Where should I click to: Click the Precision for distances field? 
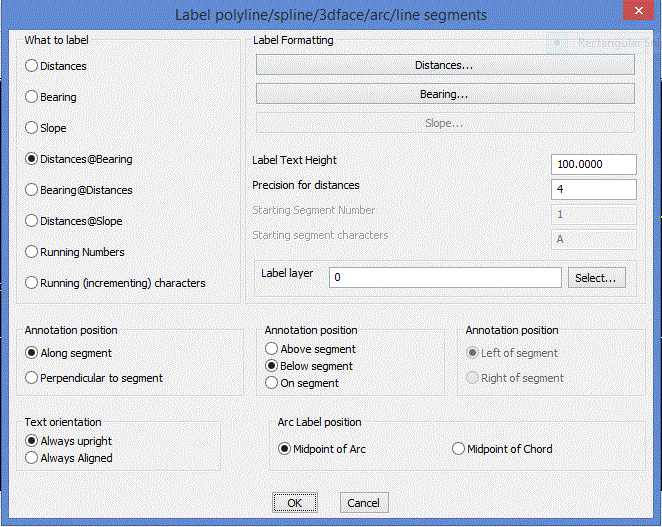tap(593, 189)
